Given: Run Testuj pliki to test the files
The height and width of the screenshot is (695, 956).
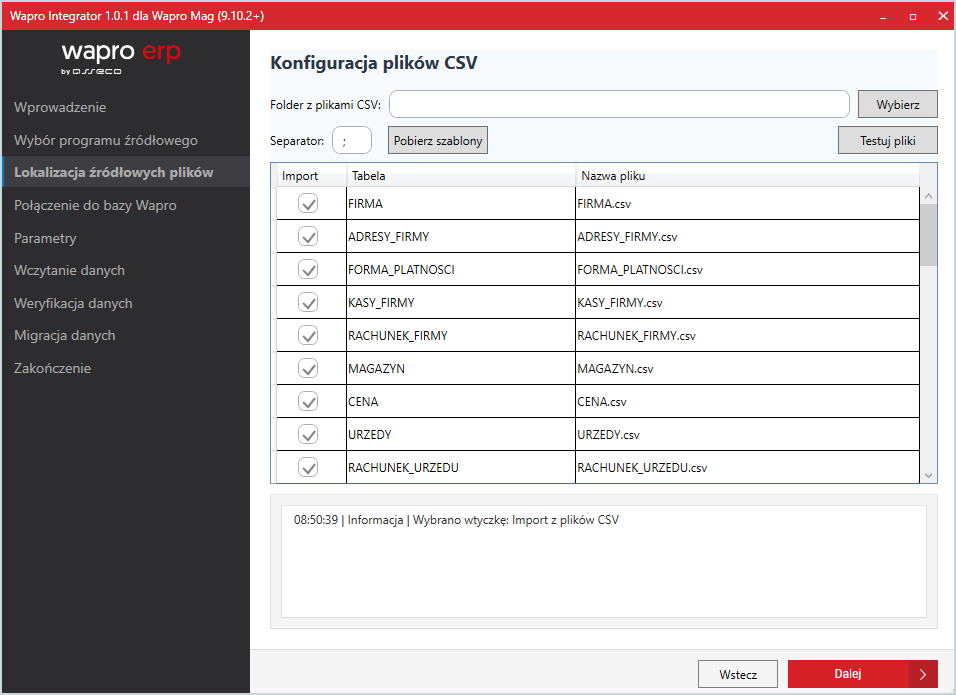Looking at the screenshot, I should (x=887, y=140).
